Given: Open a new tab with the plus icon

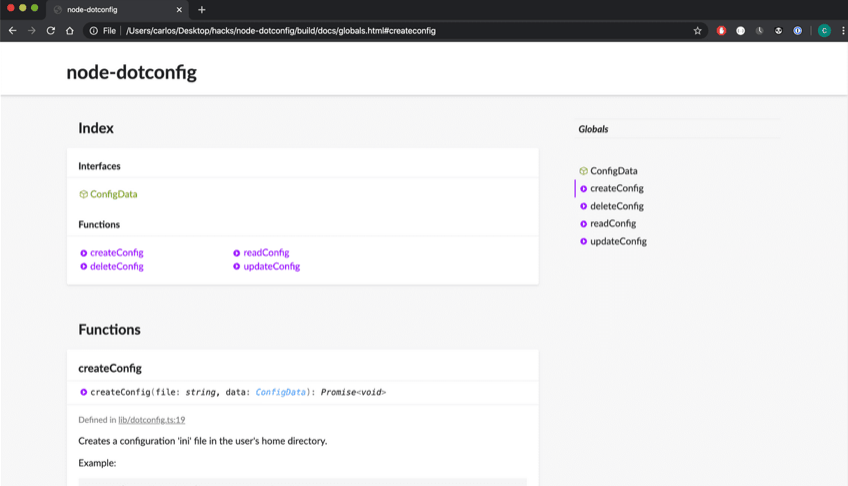Looking at the screenshot, I should pos(201,10).
